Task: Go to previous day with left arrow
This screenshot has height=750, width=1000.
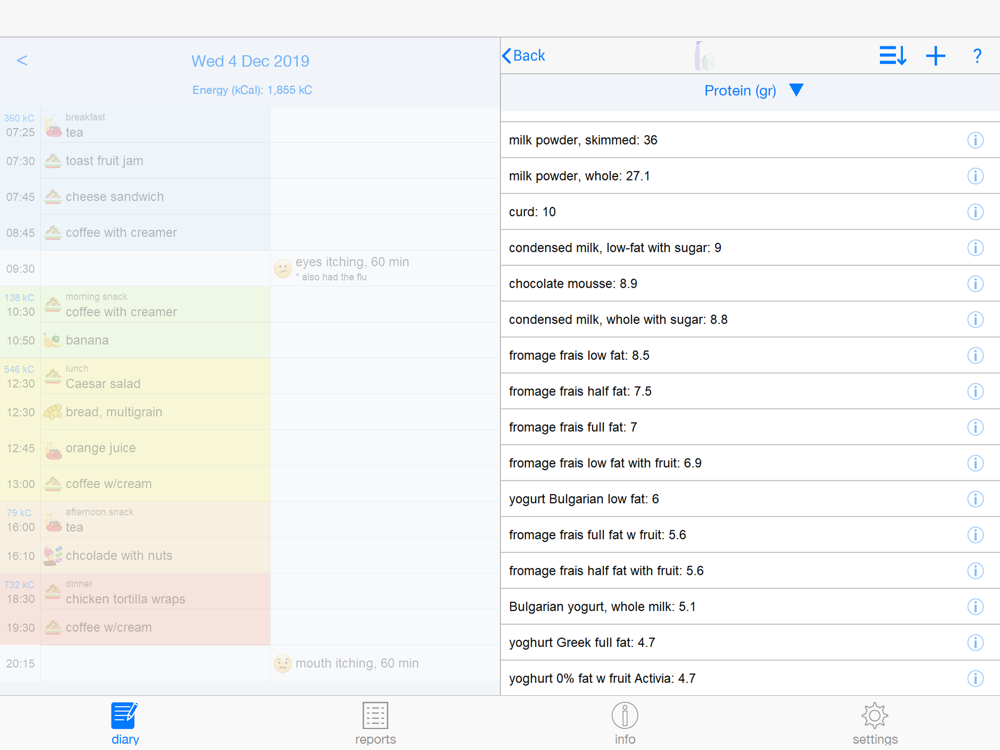Action: [22, 61]
